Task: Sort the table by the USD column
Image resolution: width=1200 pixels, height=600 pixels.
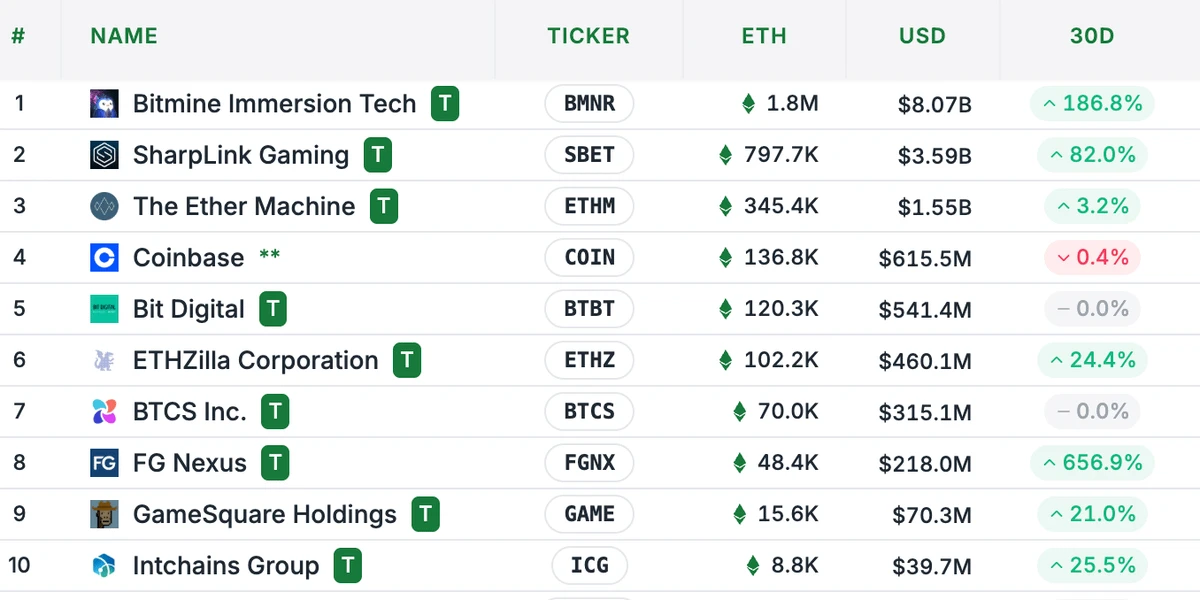Action: click(922, 36)
